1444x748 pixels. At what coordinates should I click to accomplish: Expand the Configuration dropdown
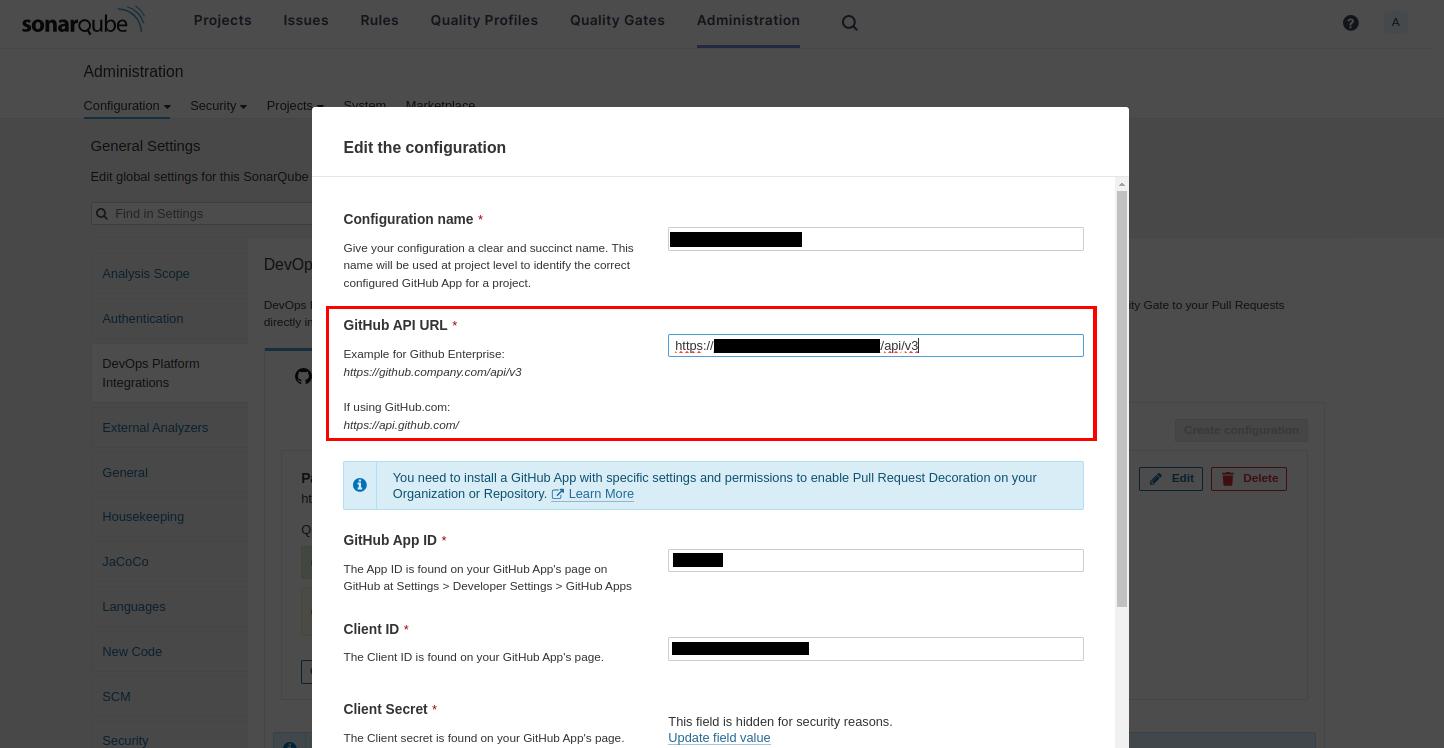127,106
